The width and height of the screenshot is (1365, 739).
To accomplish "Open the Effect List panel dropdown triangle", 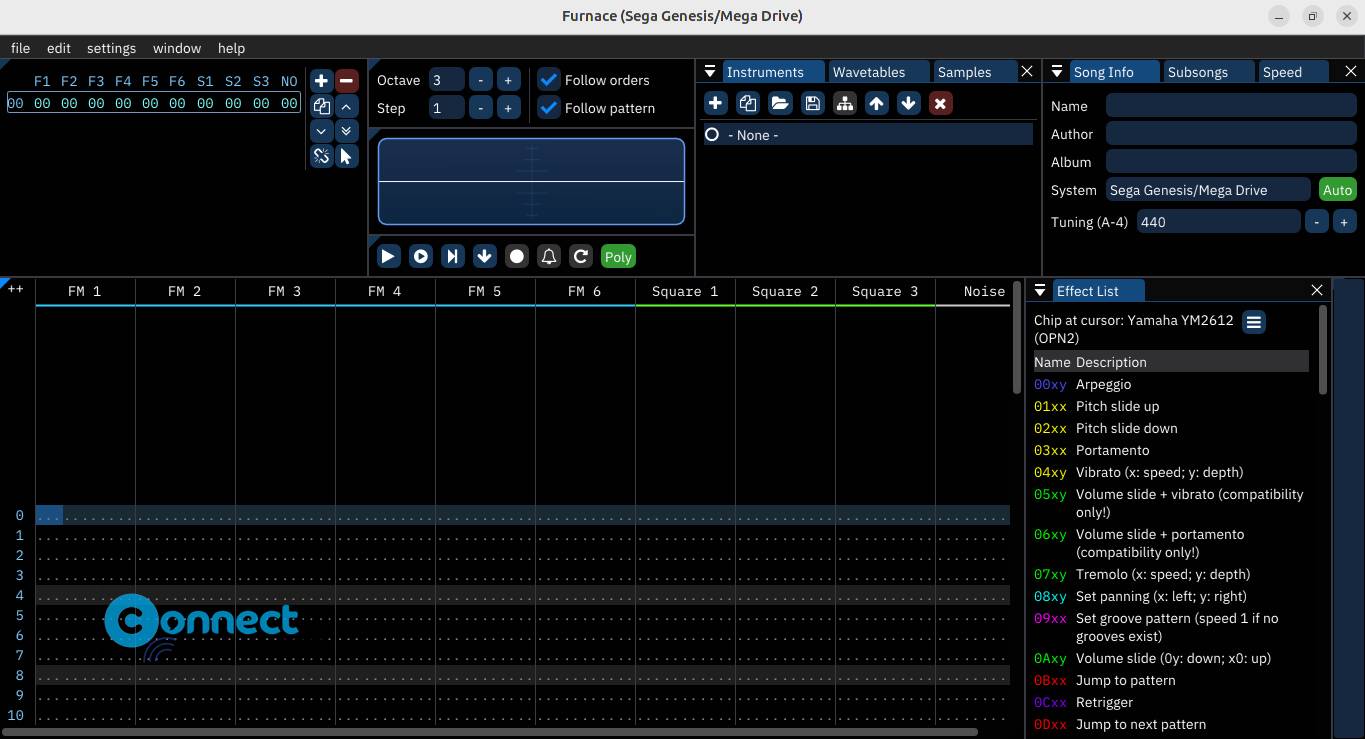I will 1040,291.
